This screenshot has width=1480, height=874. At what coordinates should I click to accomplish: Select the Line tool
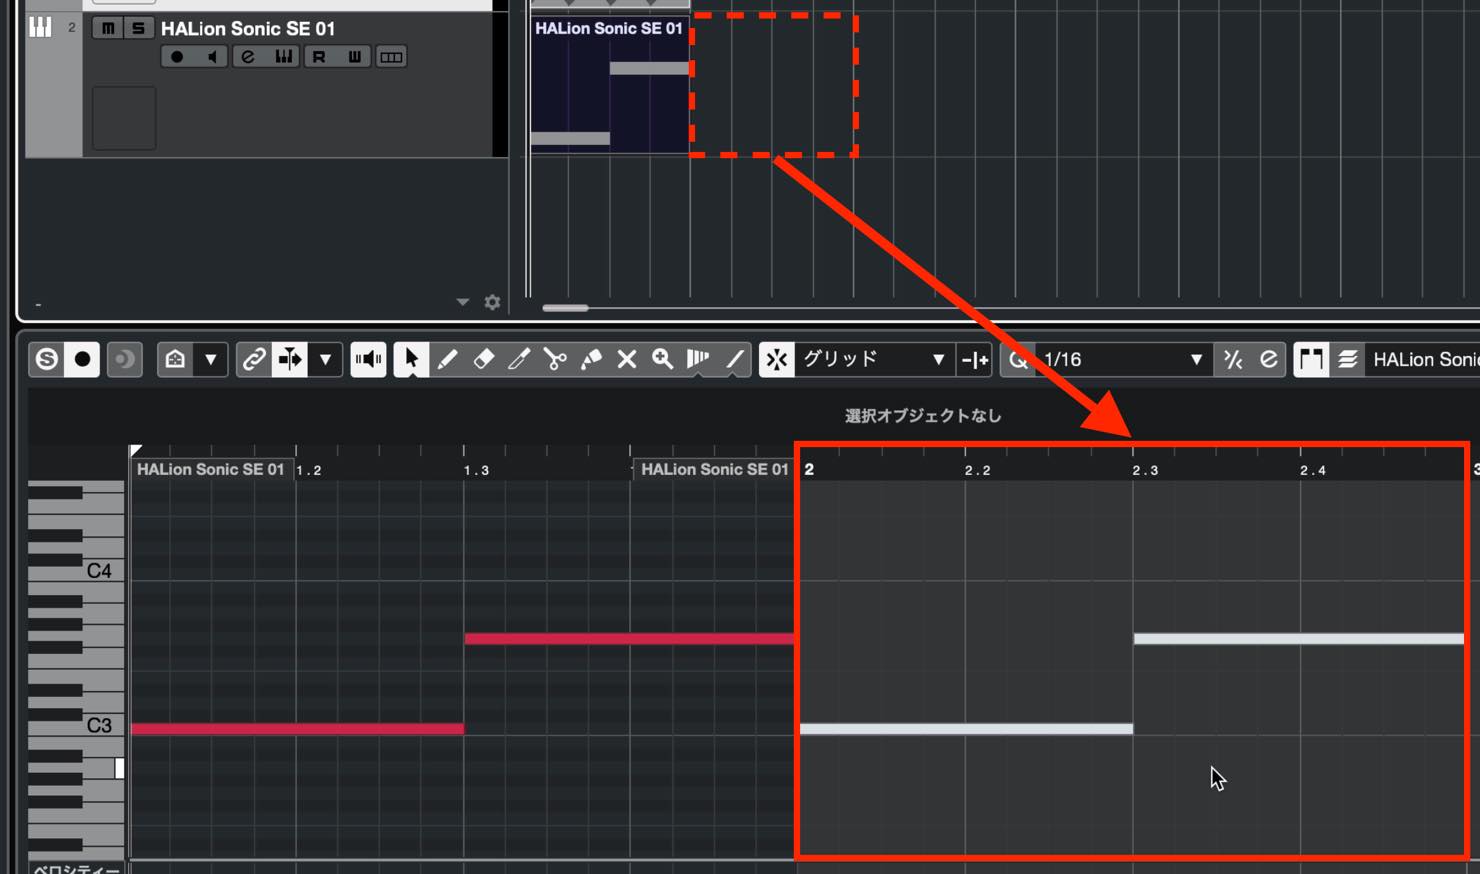pos(734,359)
